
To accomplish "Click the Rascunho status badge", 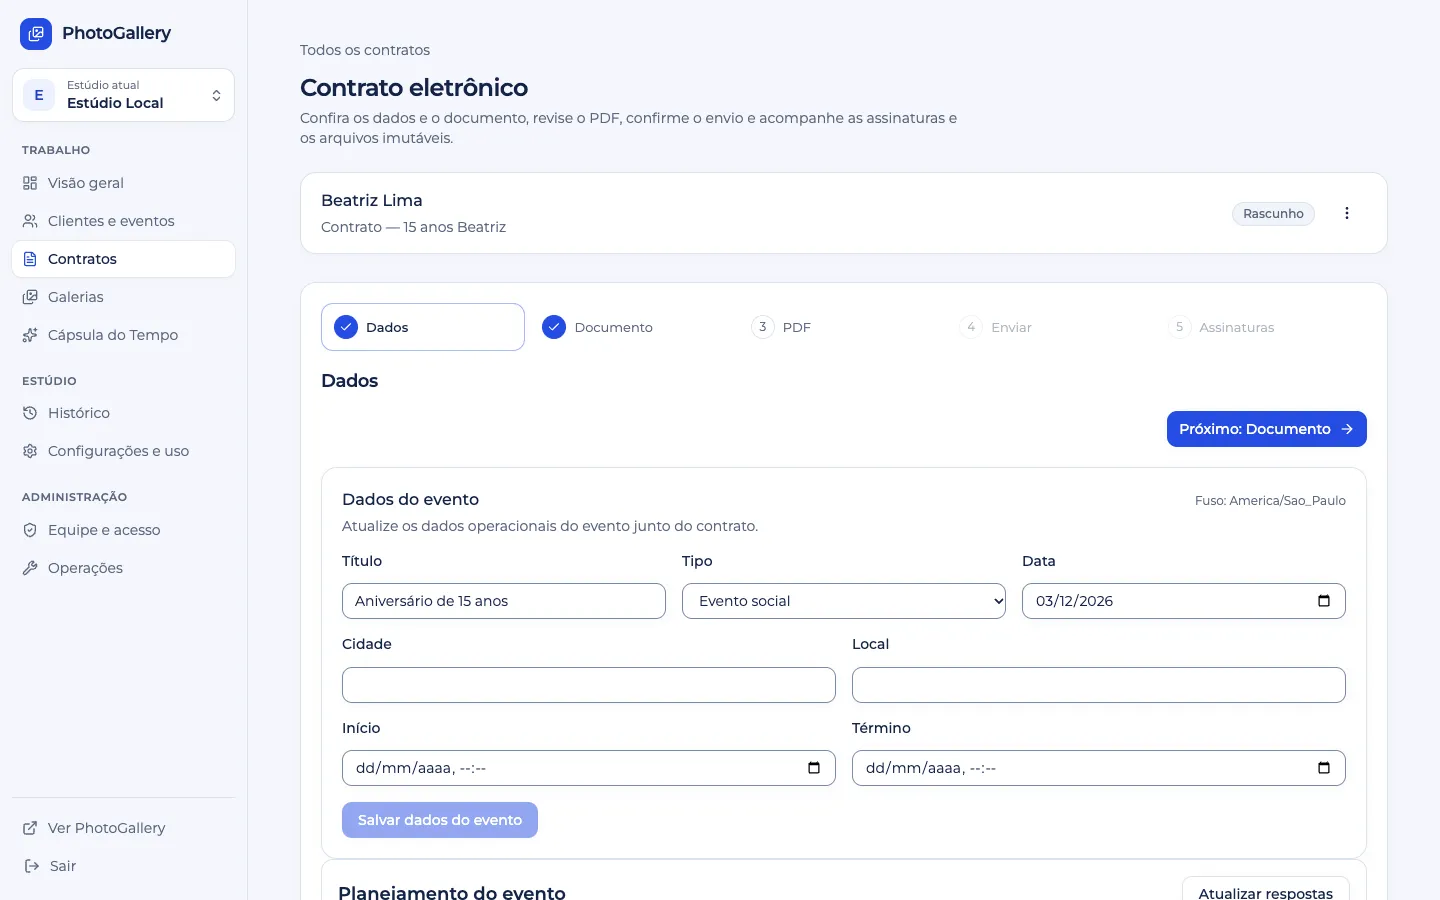I will click(x=1273, y=213).
